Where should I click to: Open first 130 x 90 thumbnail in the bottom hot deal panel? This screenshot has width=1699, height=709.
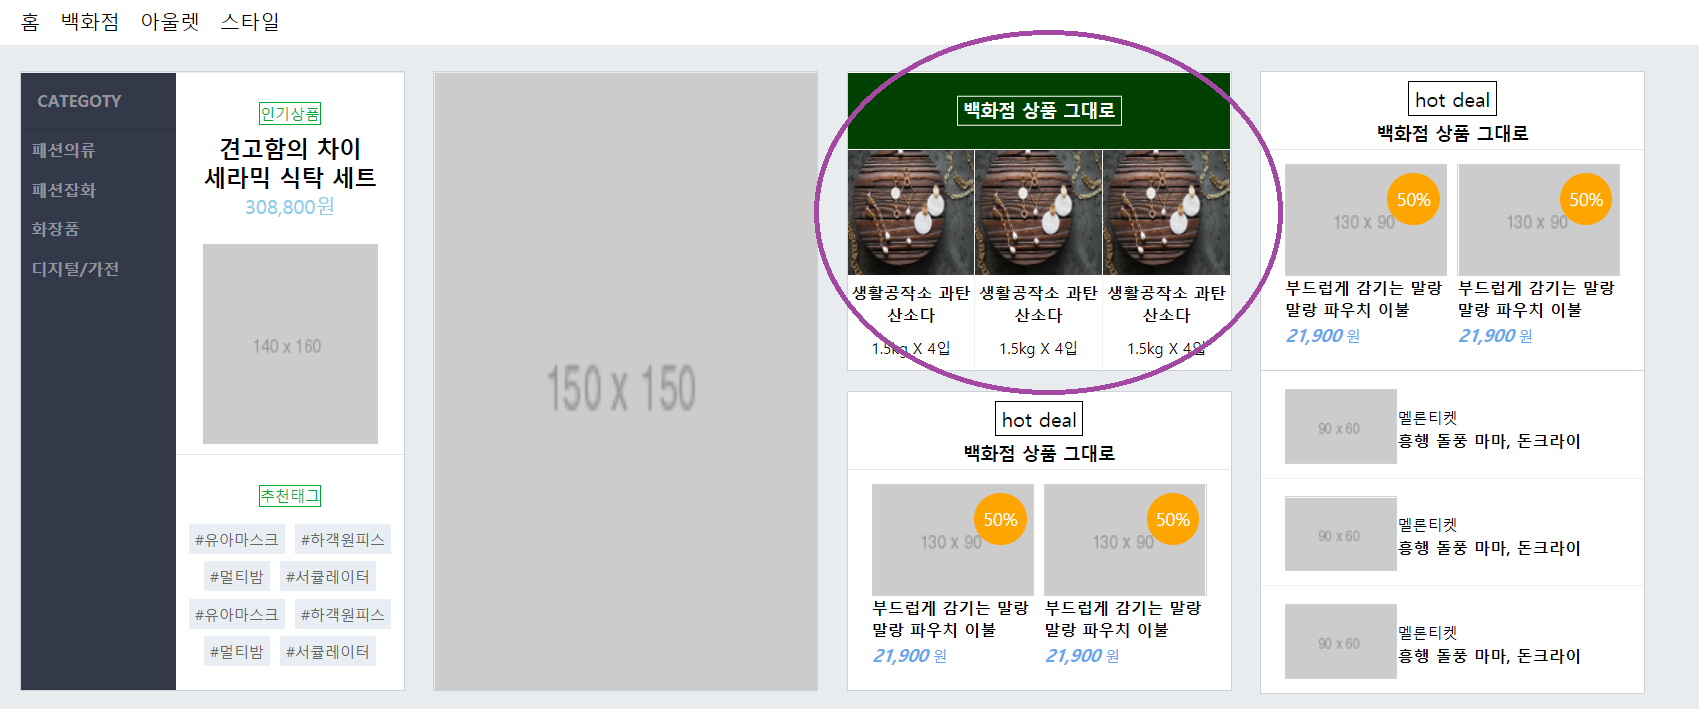click(952, 540)
